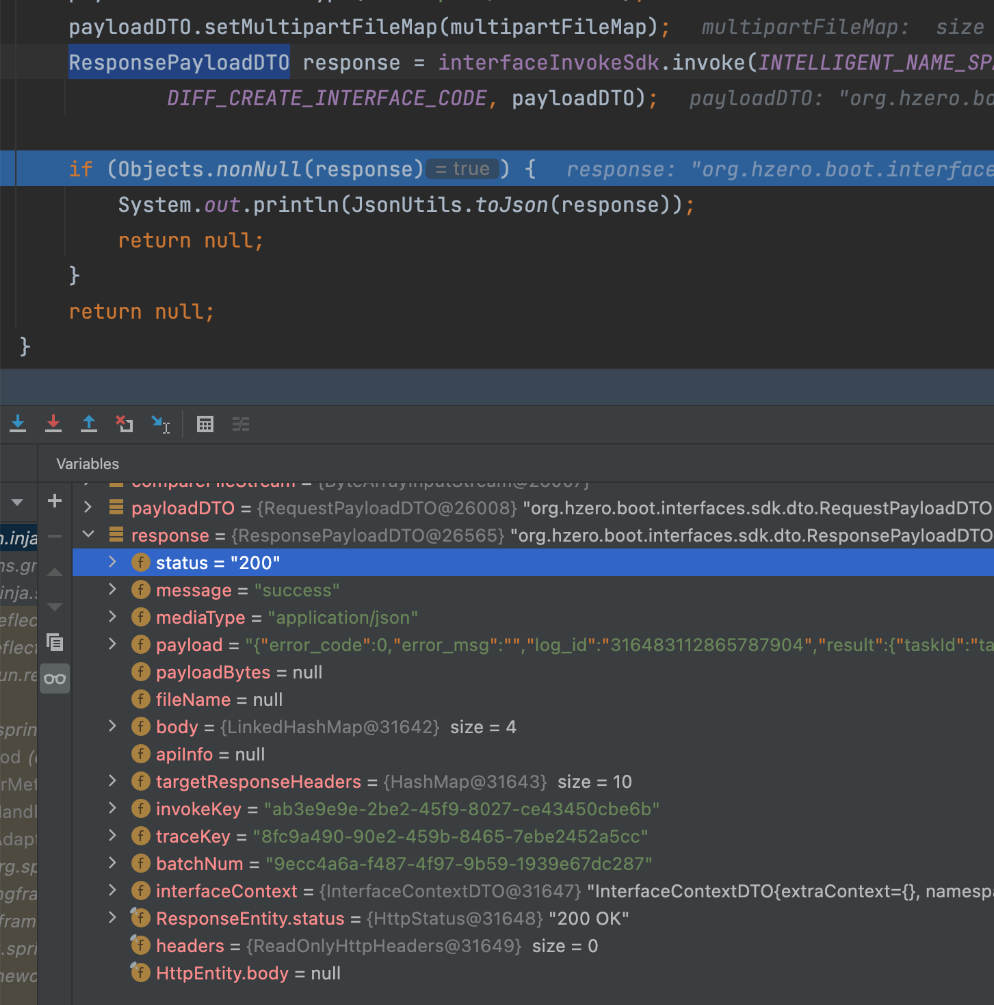
Task: Click the field icon beside targetResponseHeaders
Action: (140, 782)
